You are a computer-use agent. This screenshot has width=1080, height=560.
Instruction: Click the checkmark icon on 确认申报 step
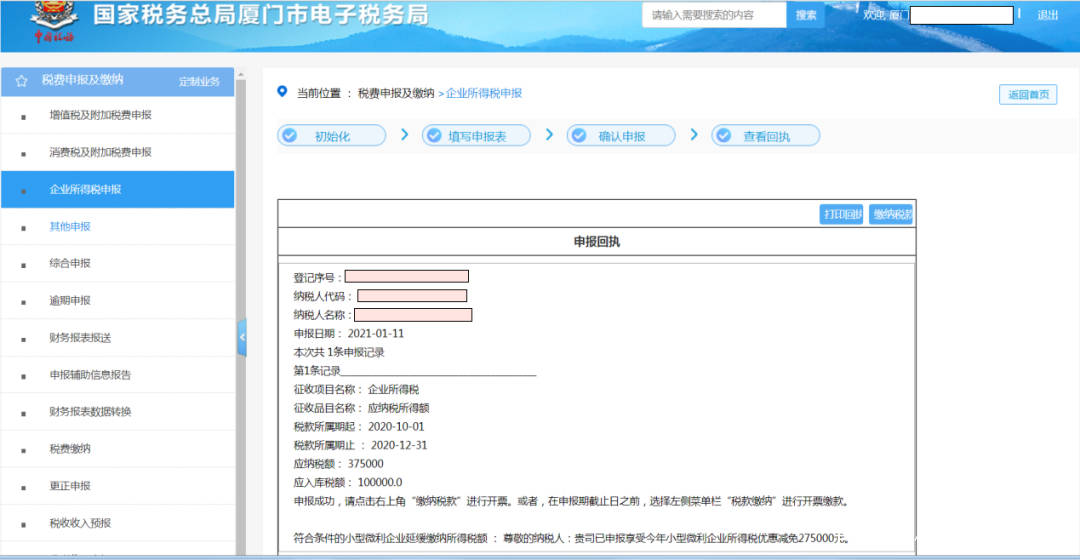click(579, 136)
